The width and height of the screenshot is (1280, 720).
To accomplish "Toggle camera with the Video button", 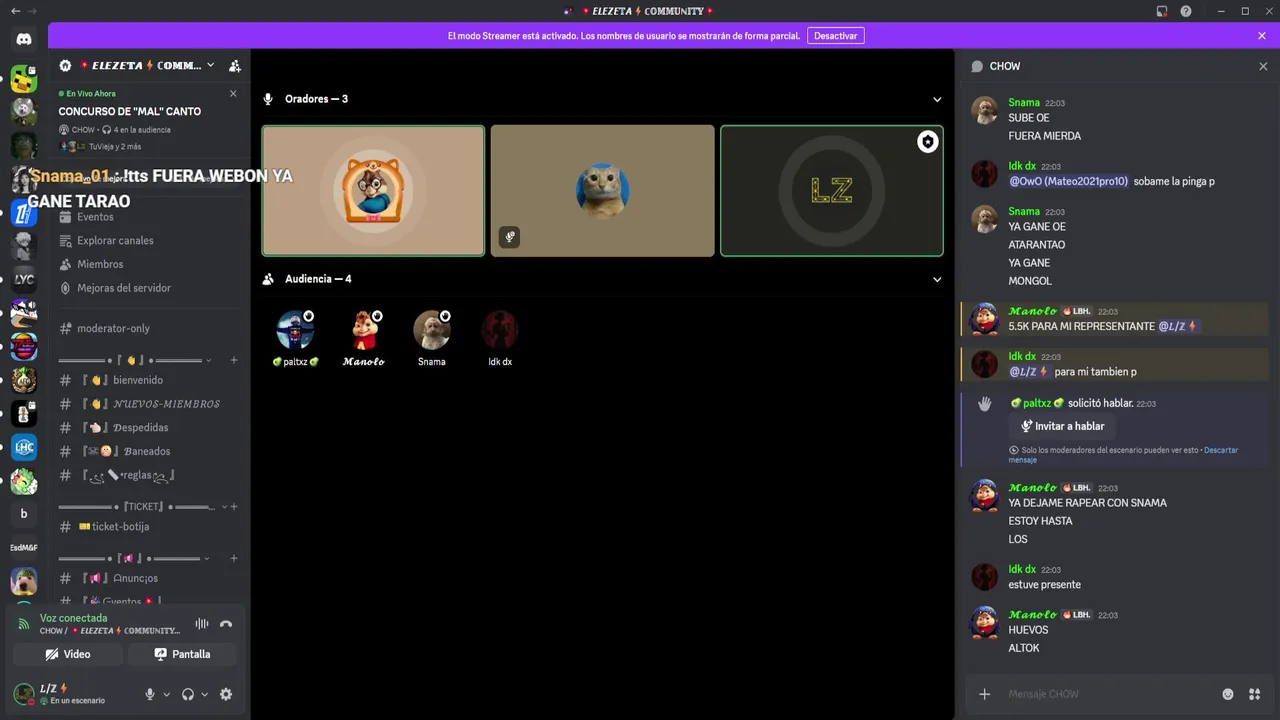I will coord(68,654).
